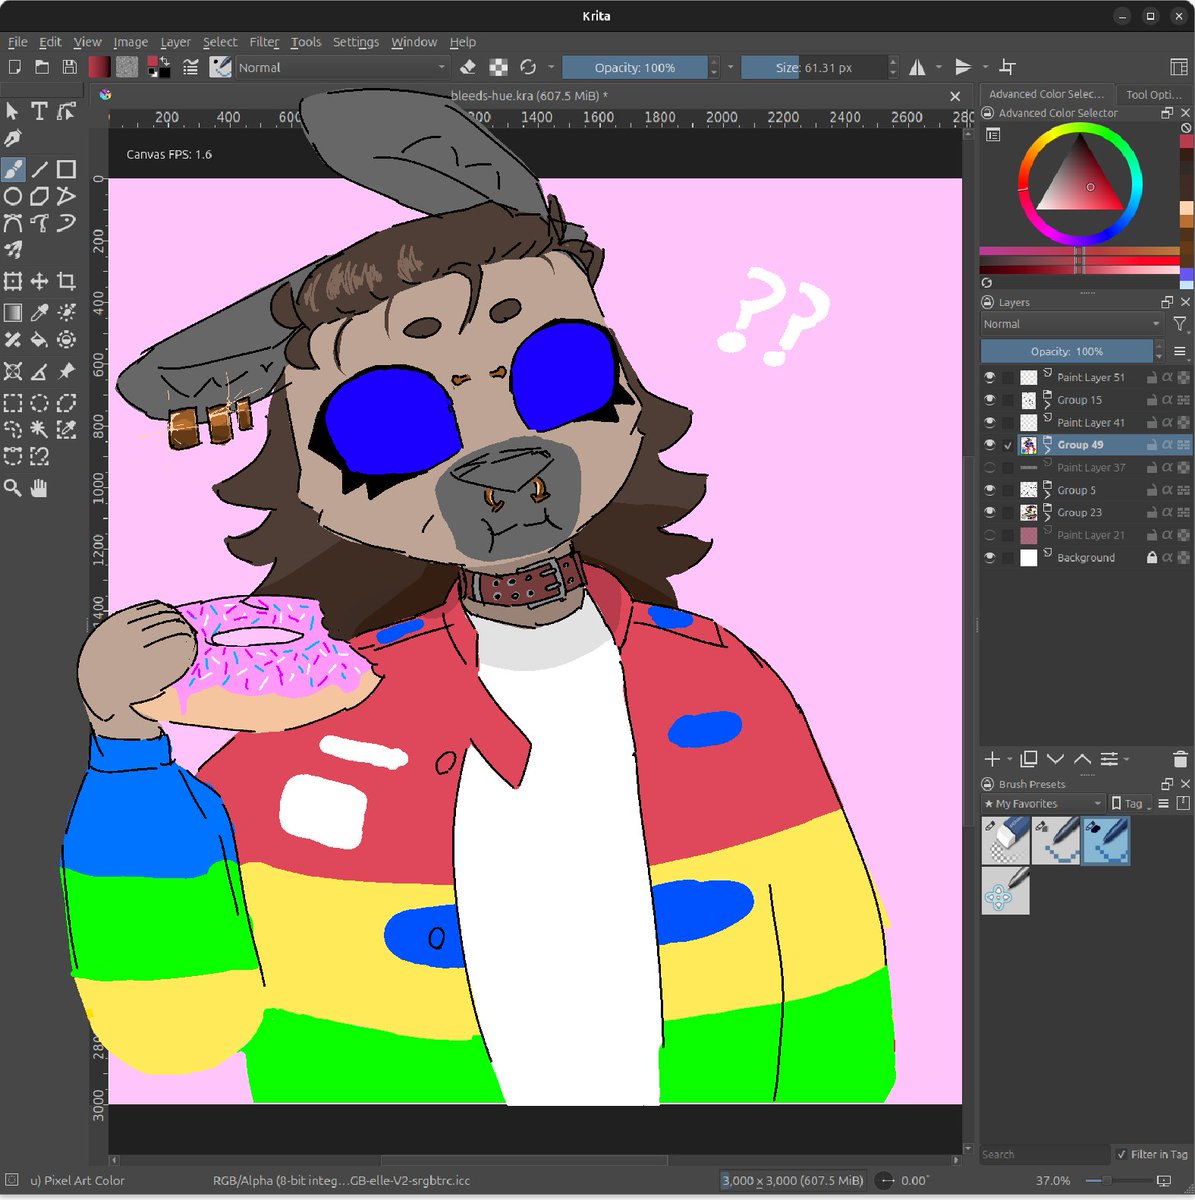Screen dimensions: 1195x1200
Task: Select the Fill bucket tool
Action: [39, 340]
